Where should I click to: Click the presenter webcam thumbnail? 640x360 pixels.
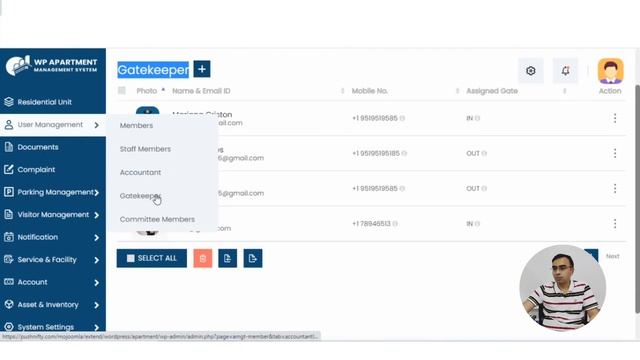tap(563, 288)
